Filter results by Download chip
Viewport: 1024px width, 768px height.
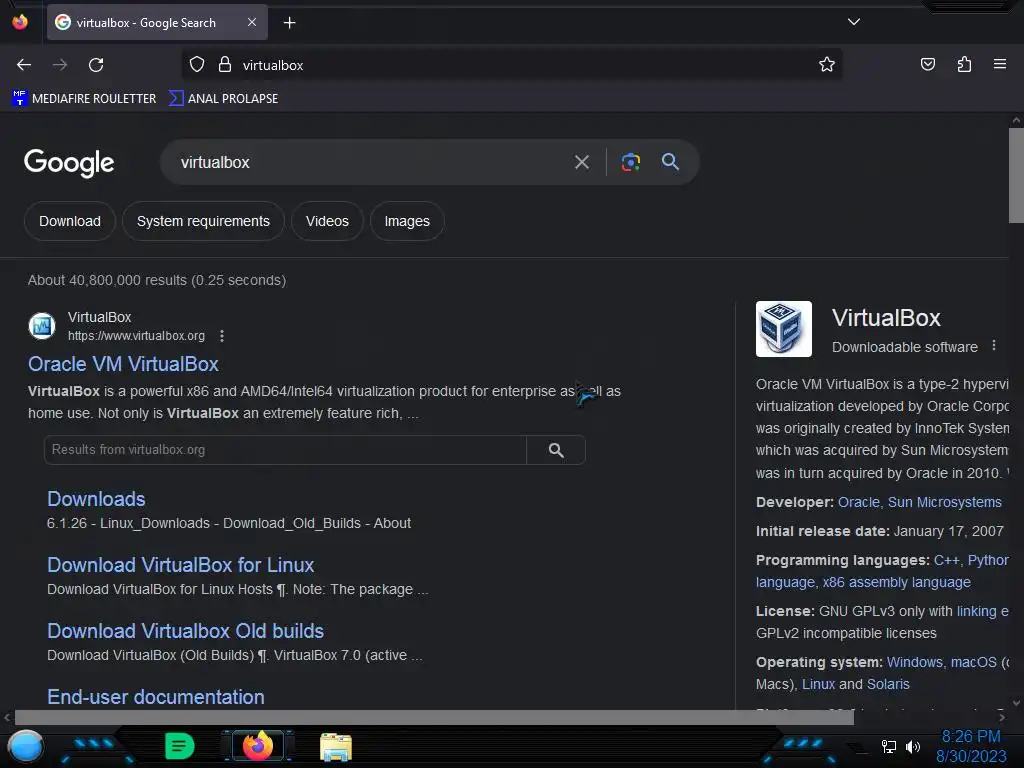tap(70, 221)
